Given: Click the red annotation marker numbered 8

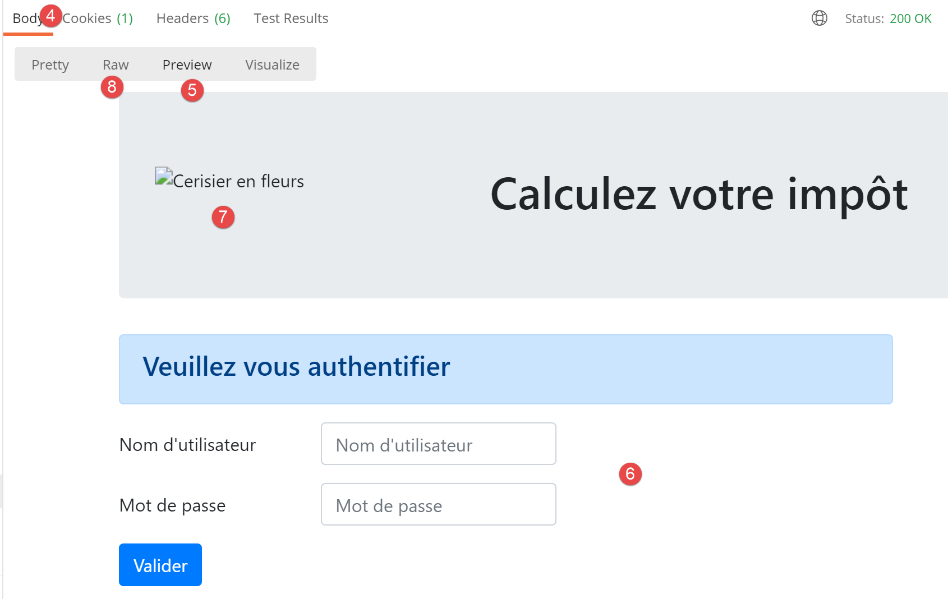Looking at the screenshot, I should point(112,87).
